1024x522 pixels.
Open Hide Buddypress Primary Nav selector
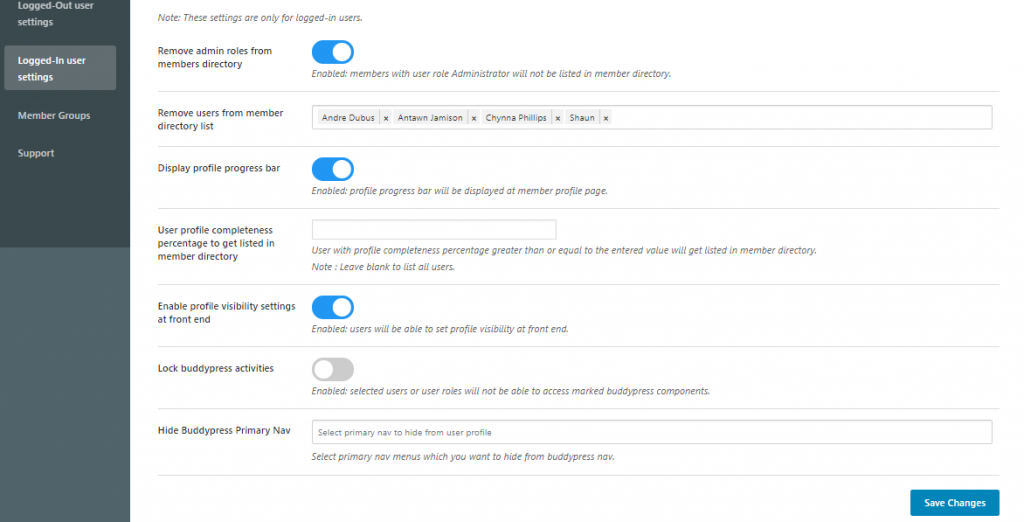tap(652, 432)
